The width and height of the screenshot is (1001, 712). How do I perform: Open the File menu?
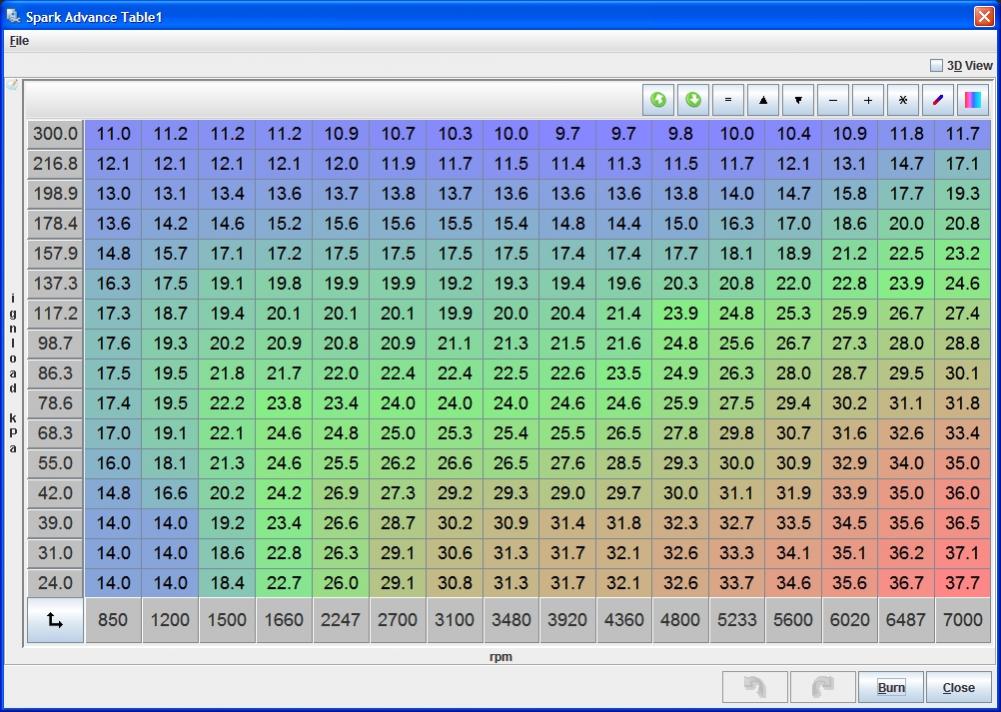(19, 41)
